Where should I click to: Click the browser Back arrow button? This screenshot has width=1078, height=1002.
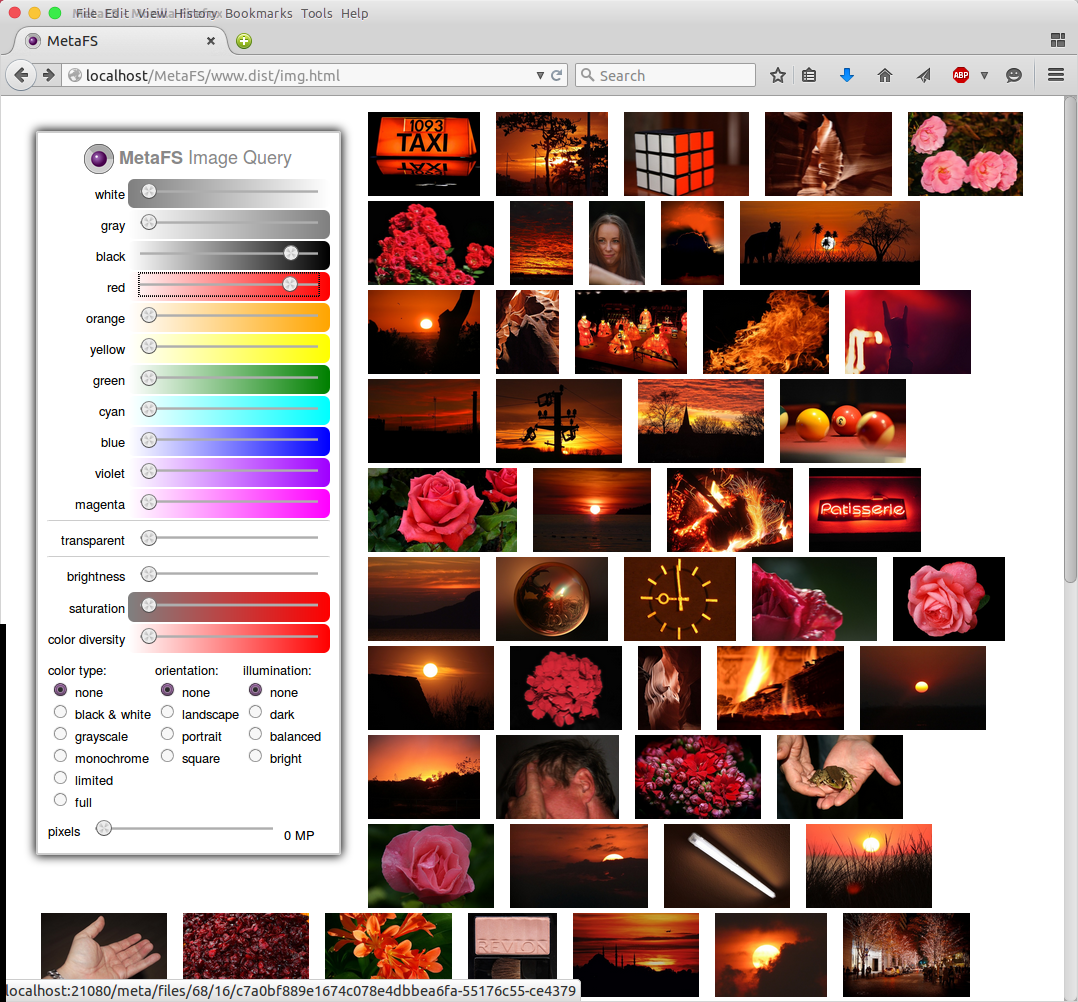click(21, 75)
